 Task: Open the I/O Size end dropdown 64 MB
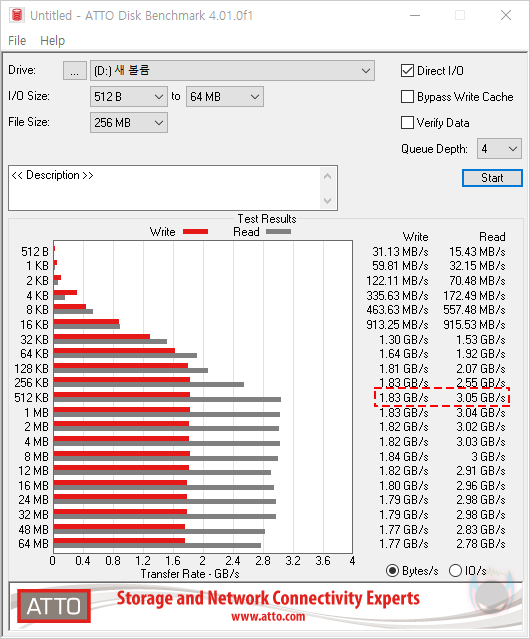(x=225, y=97)
